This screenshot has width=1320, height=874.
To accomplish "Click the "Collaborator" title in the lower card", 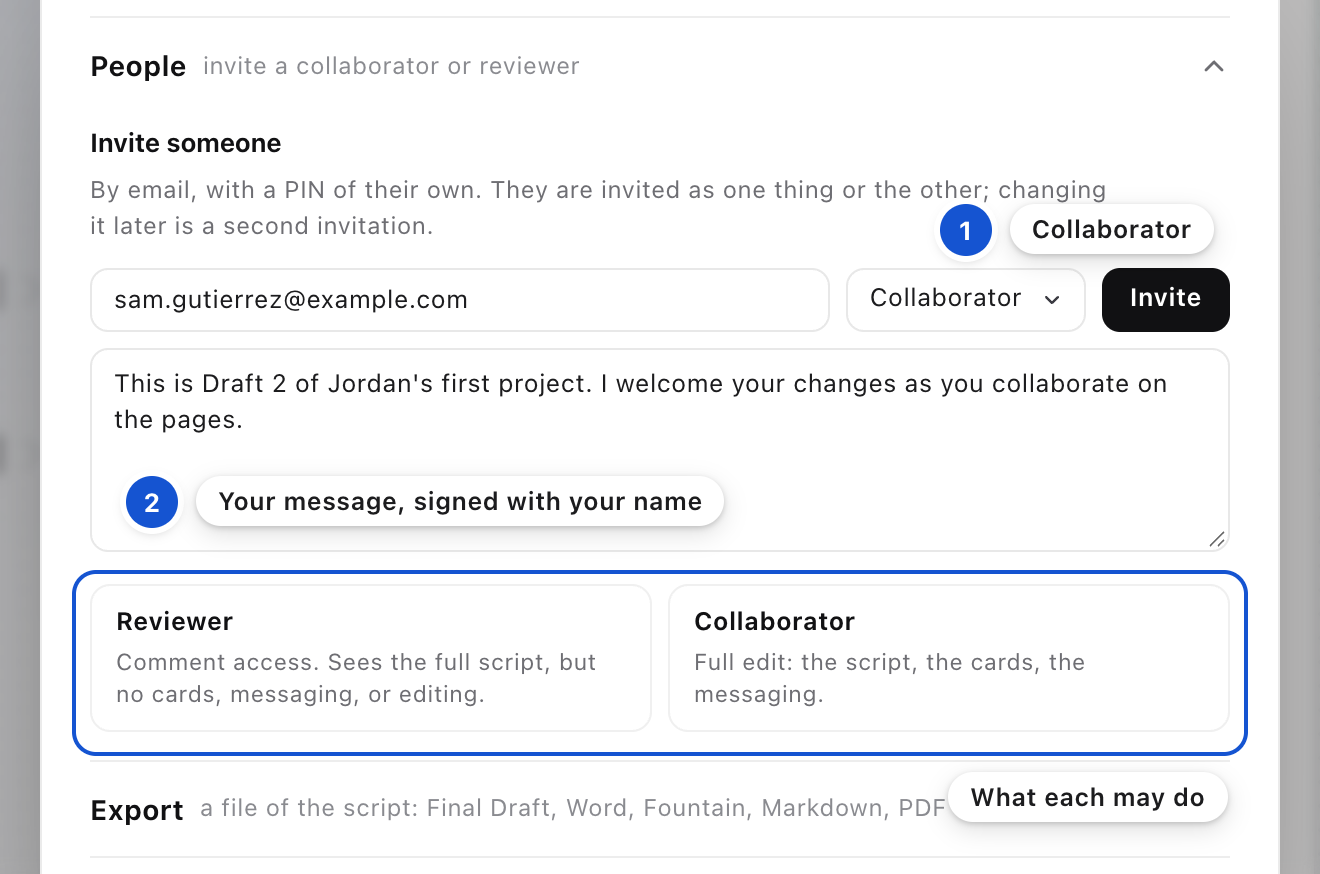I will coord(775,621).
